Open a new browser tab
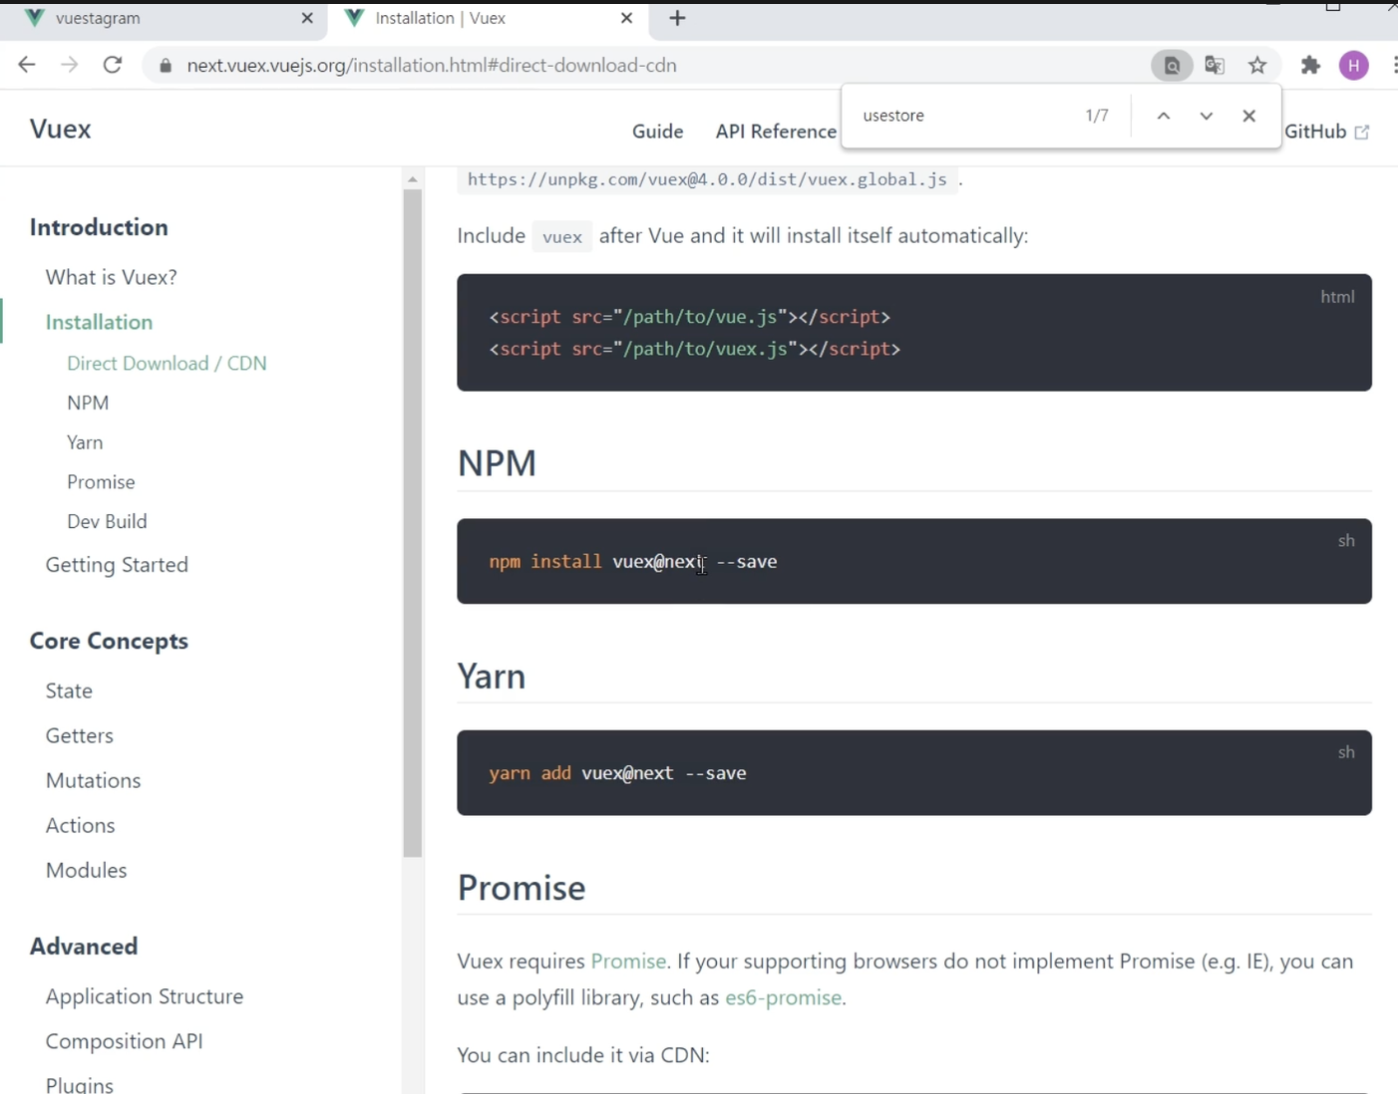The image size is (1398, 1094). [677, 18]
